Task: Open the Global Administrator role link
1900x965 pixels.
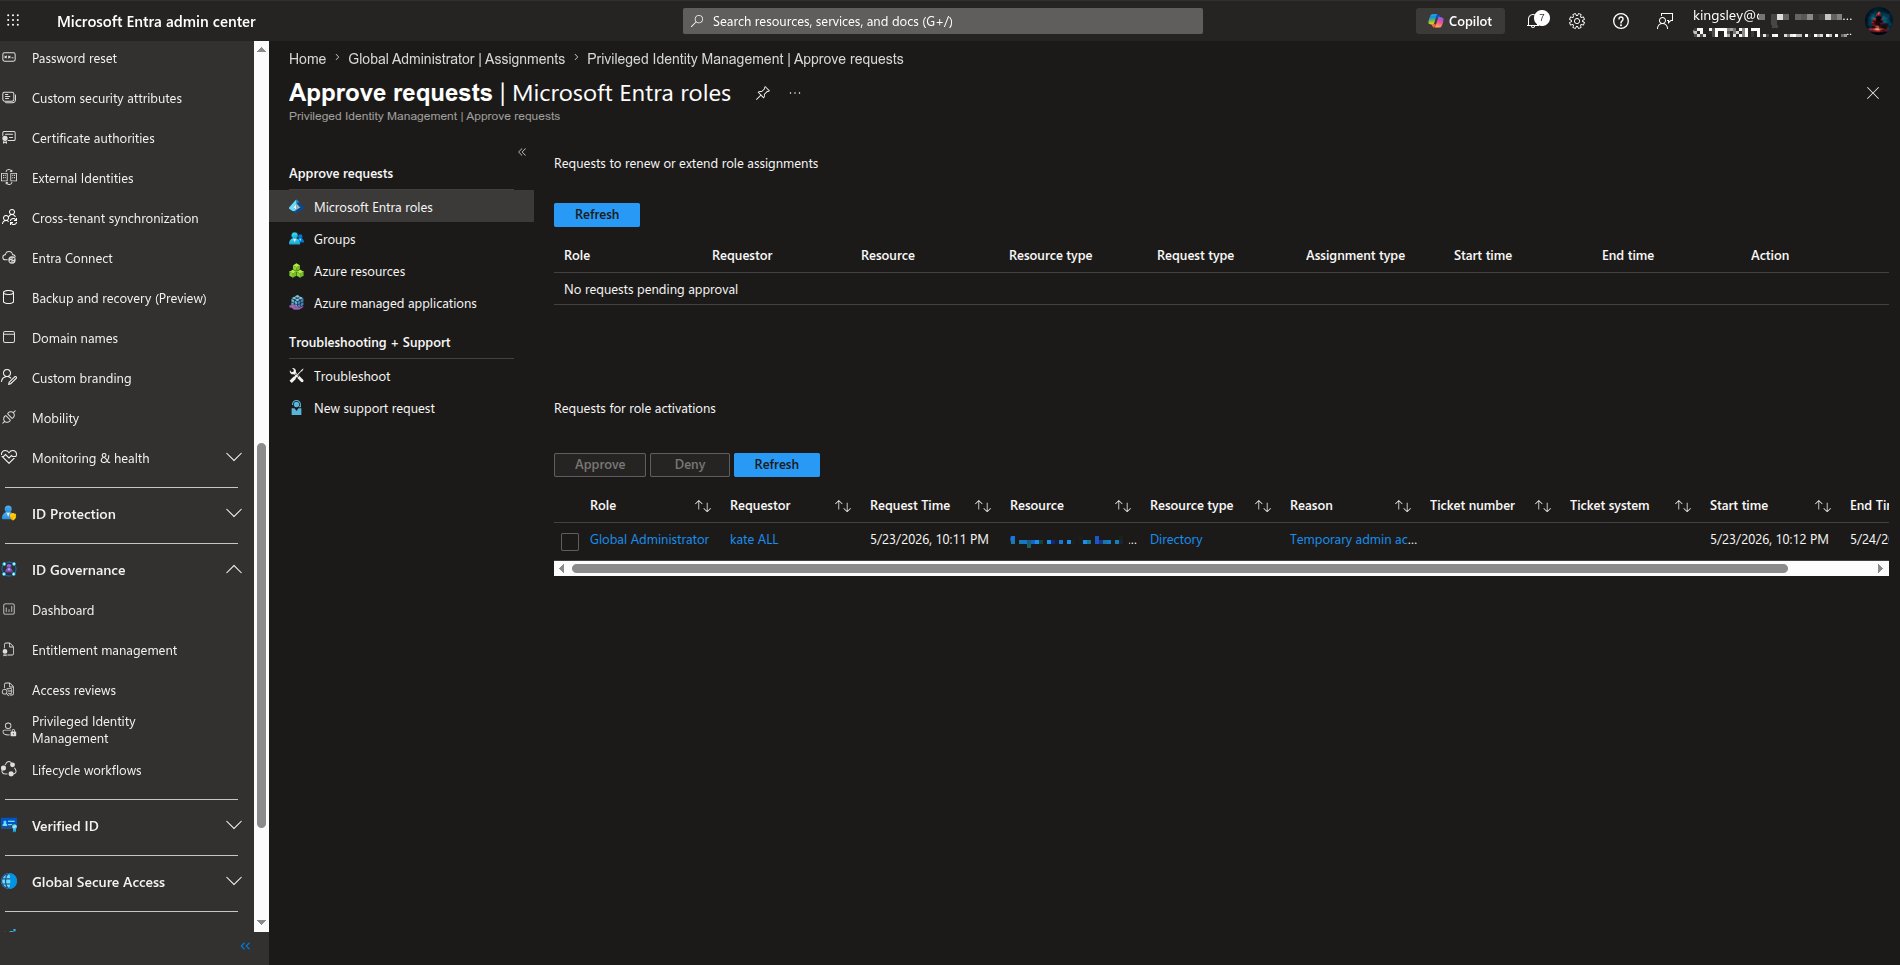Action: tap(649, 539)
